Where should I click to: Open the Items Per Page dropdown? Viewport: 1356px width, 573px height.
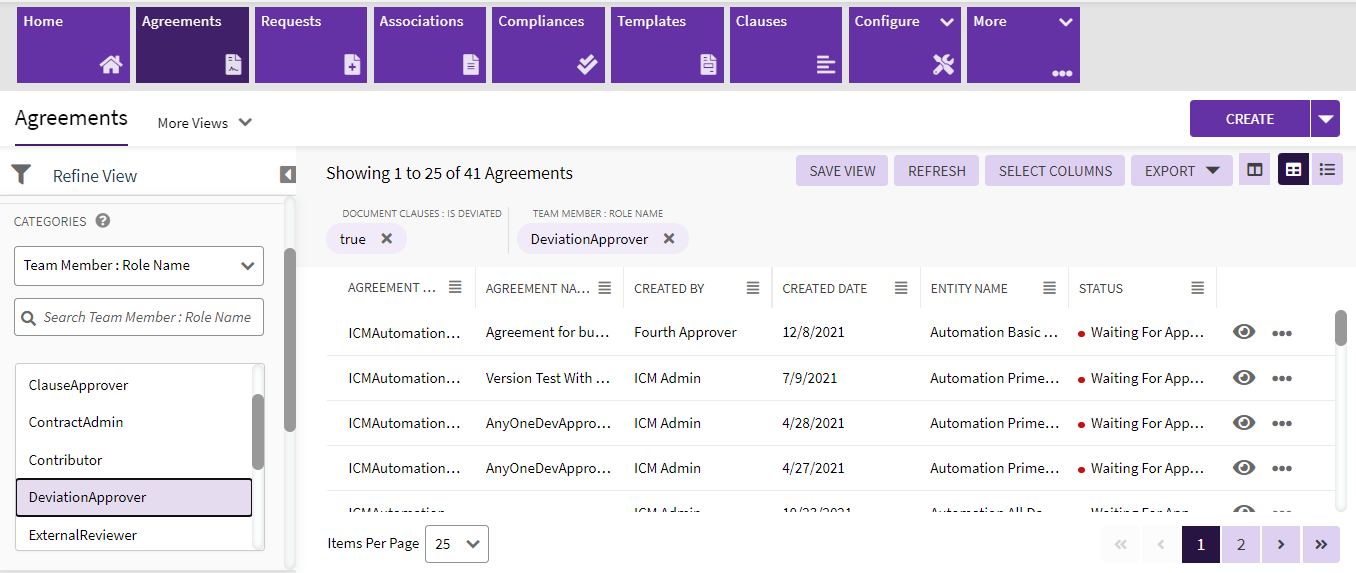[x=457, y=544]
